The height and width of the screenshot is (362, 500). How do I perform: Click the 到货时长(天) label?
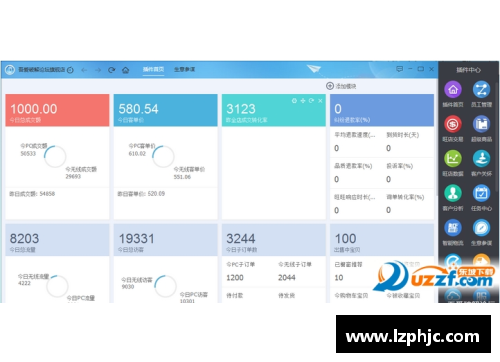403,135
